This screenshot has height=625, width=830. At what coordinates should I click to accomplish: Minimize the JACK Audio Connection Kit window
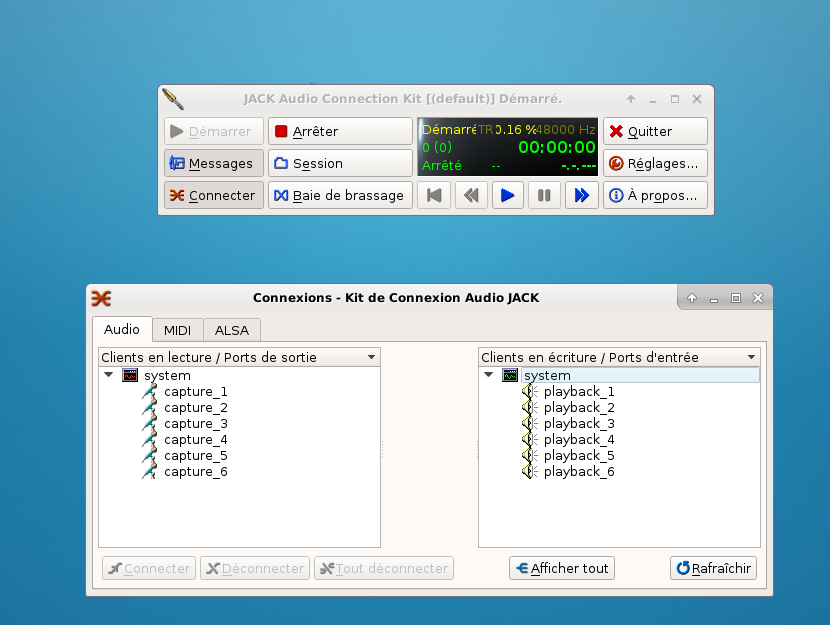coord(653,99)
